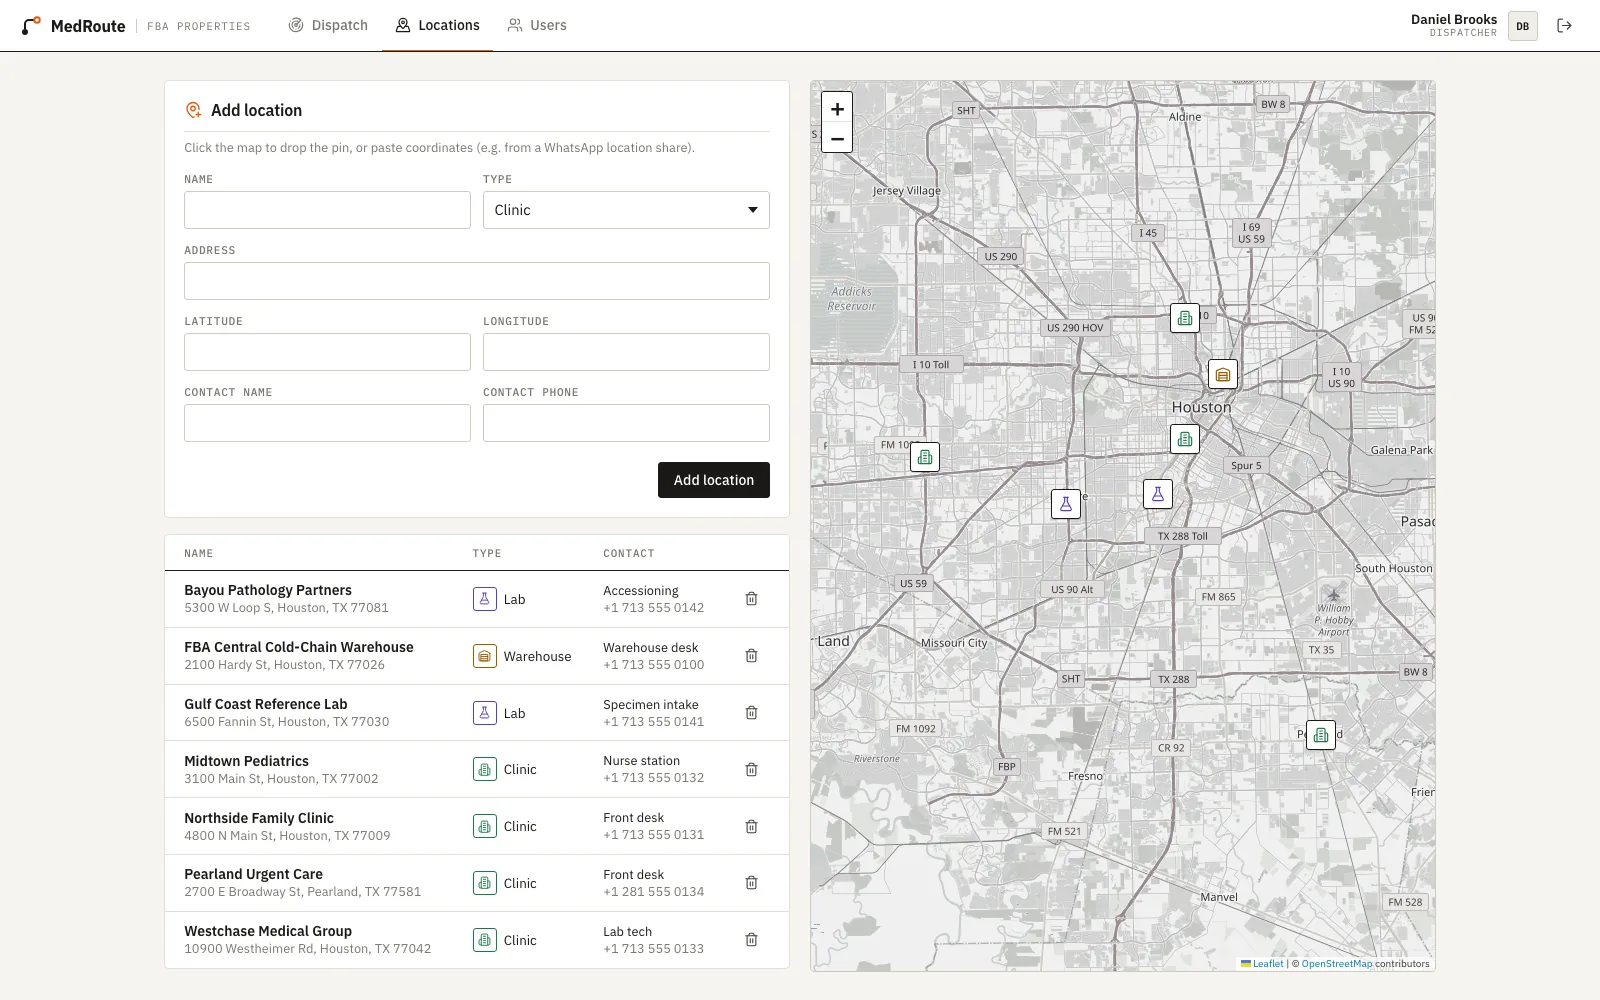
Task: Zoom in on the map
Action: 837,109
